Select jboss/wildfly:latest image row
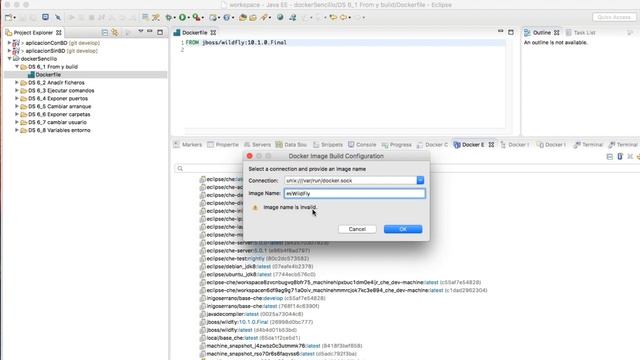 pyautogui.click(x=249, y=330)
